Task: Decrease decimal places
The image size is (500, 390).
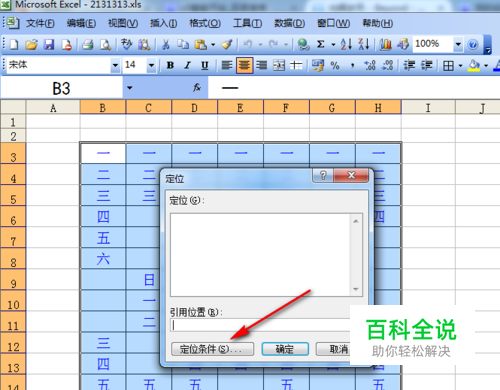Action: pyautogui.click(x=387, y=65)
